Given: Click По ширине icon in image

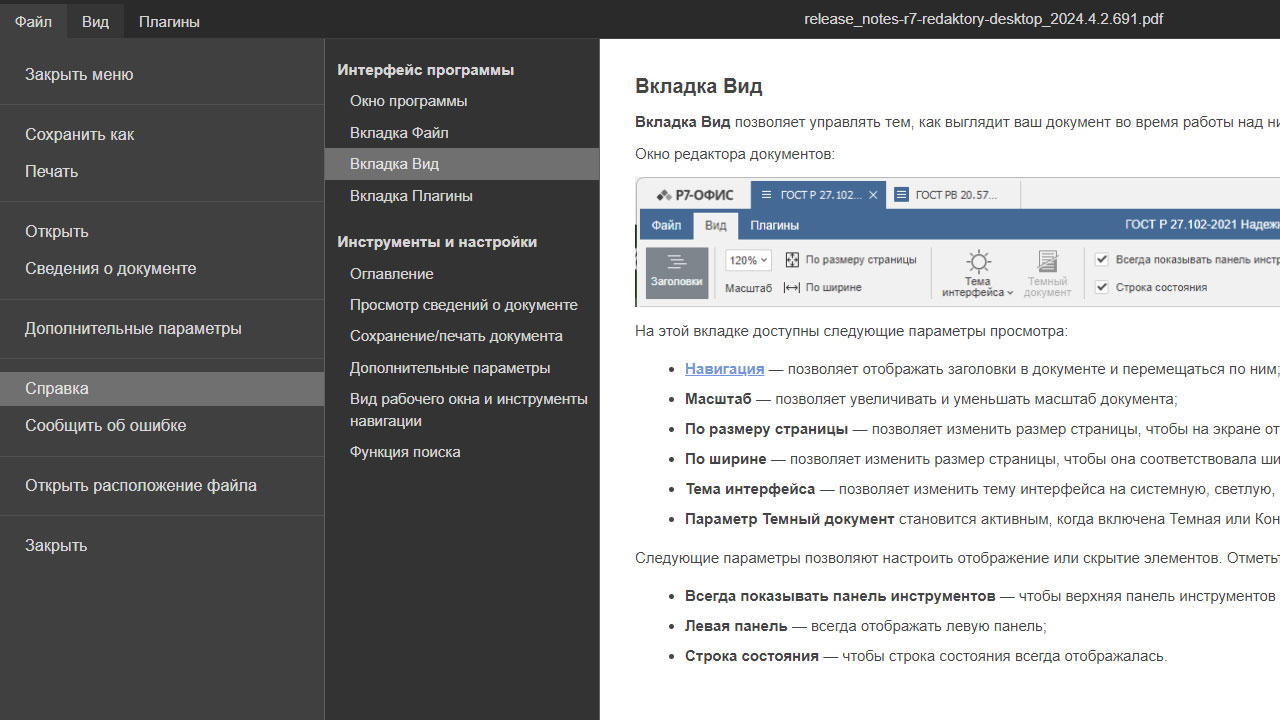Looking at the screenshot, I should point(792,287).
